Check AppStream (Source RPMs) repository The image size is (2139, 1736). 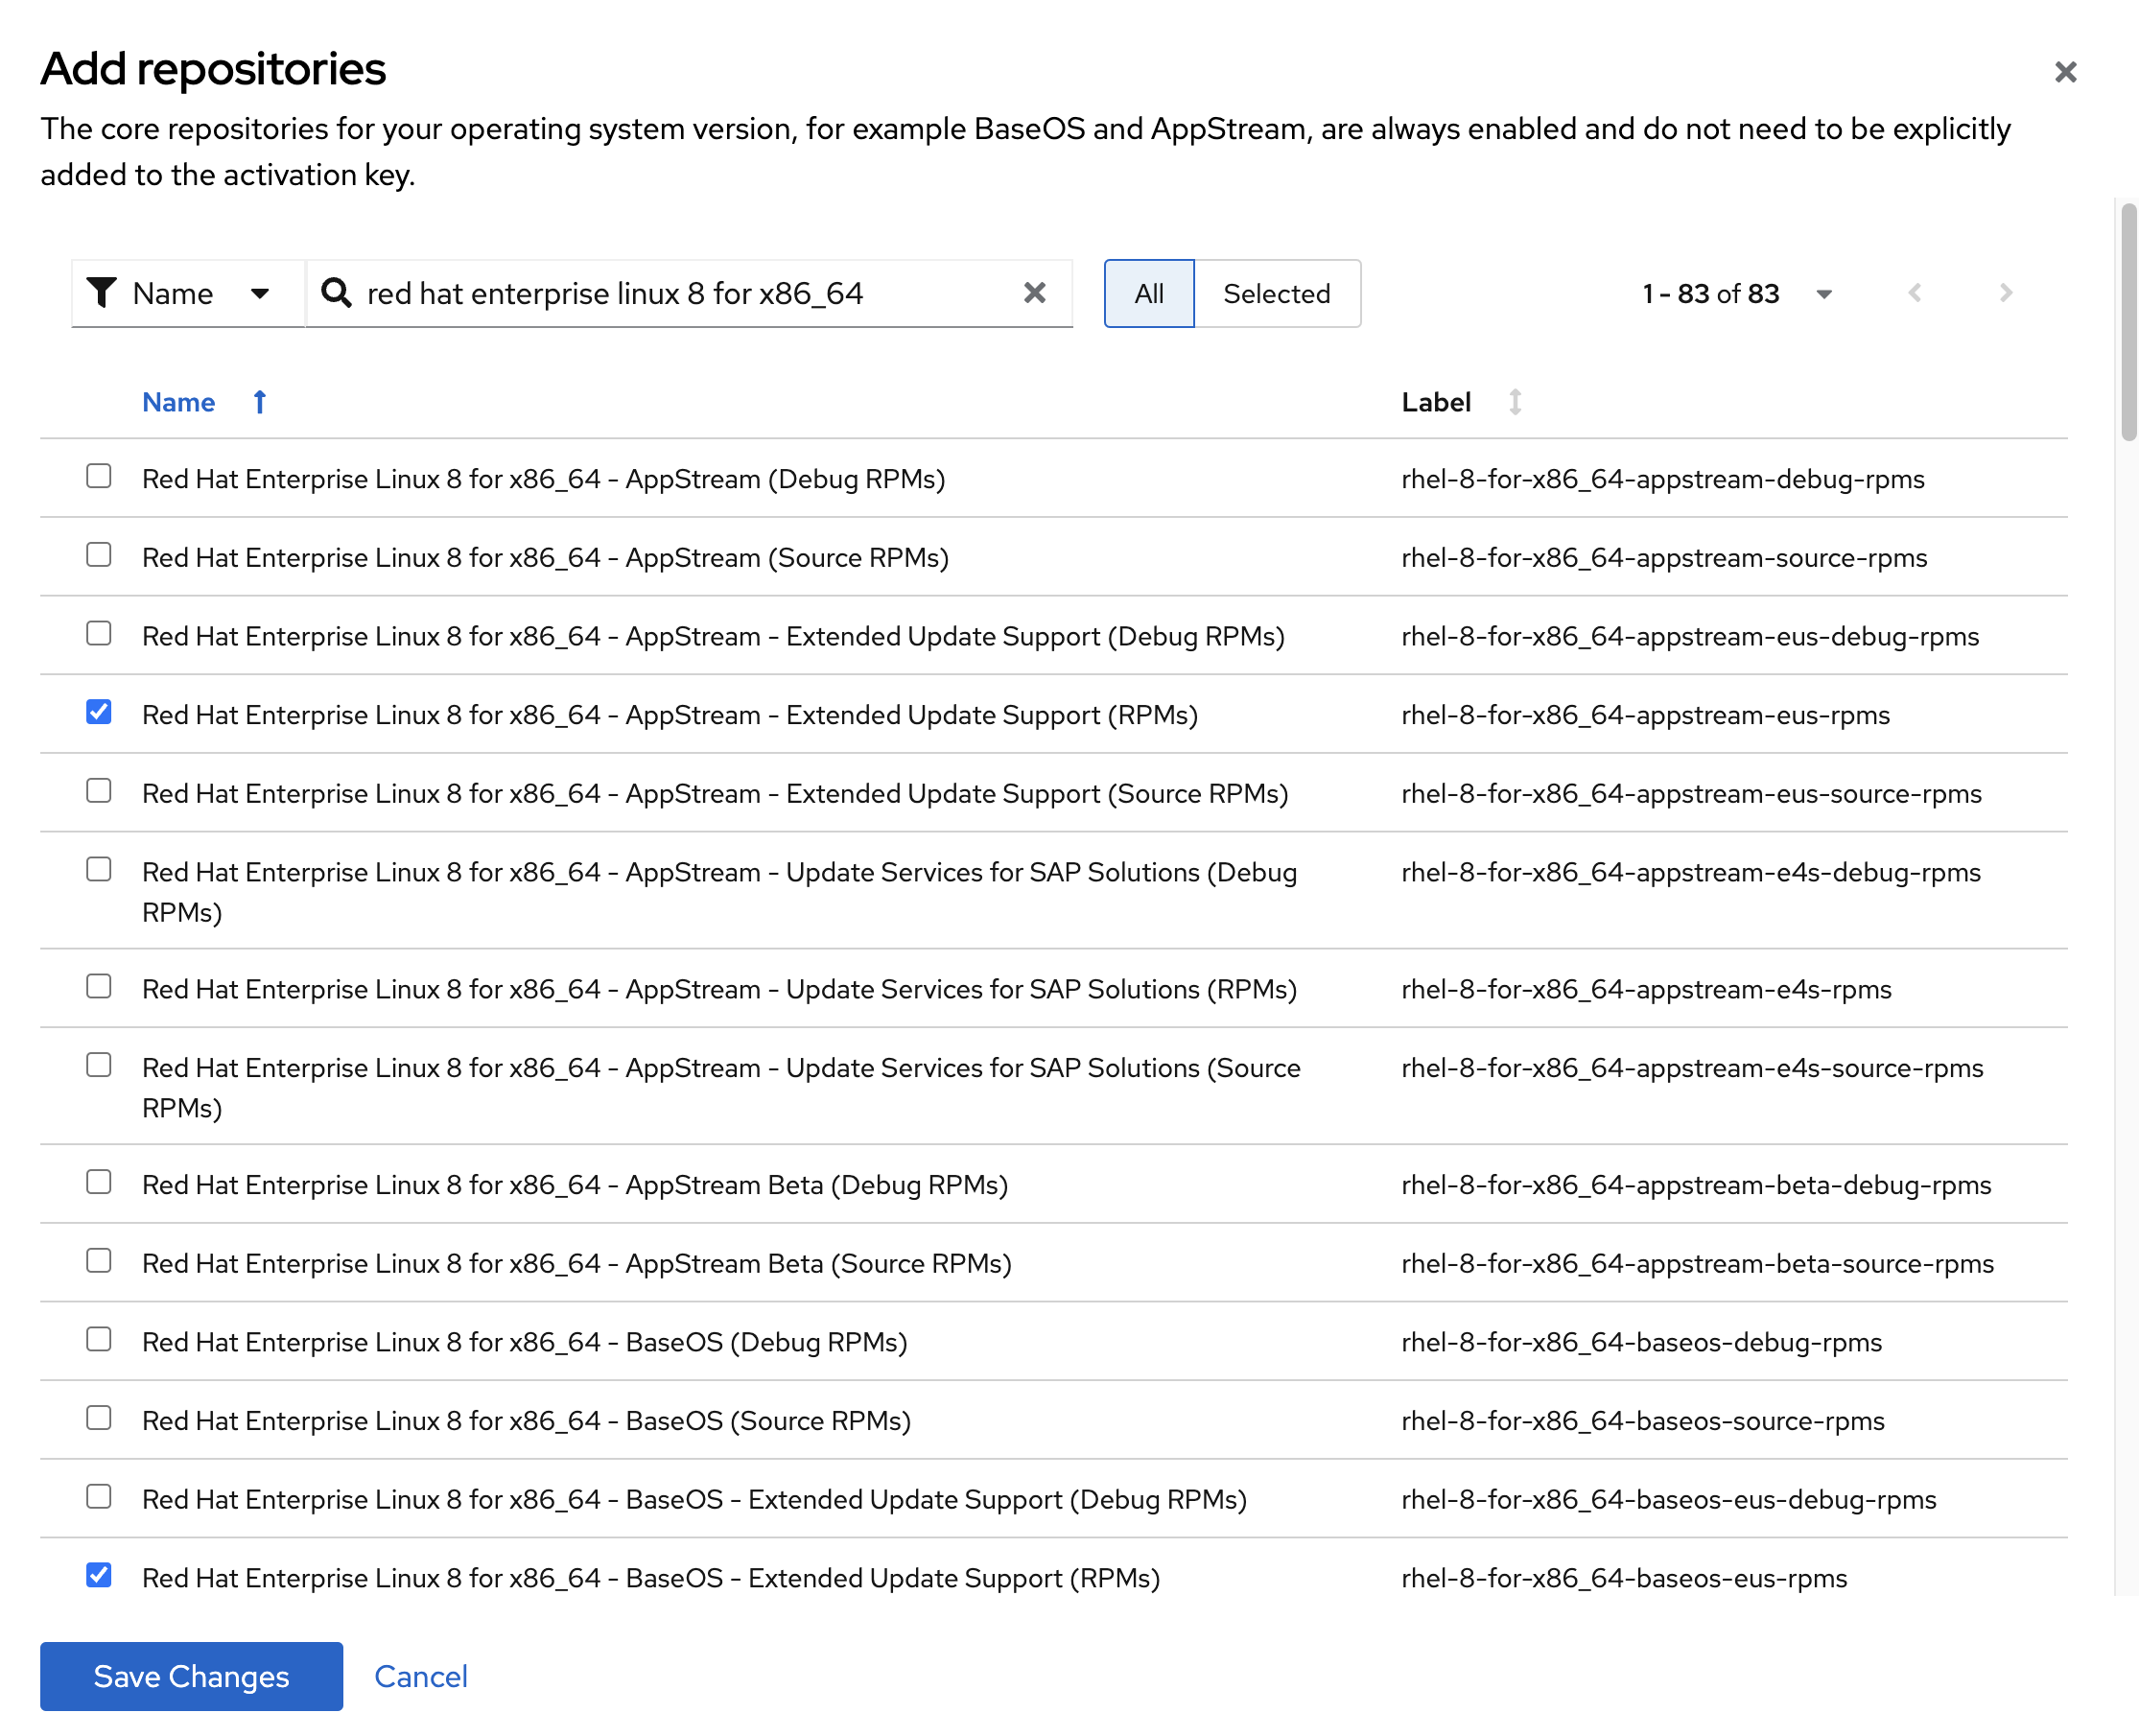pos(99,555)
